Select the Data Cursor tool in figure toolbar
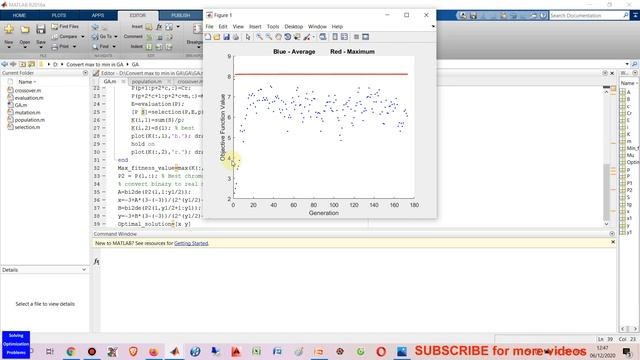 point(297,37)
